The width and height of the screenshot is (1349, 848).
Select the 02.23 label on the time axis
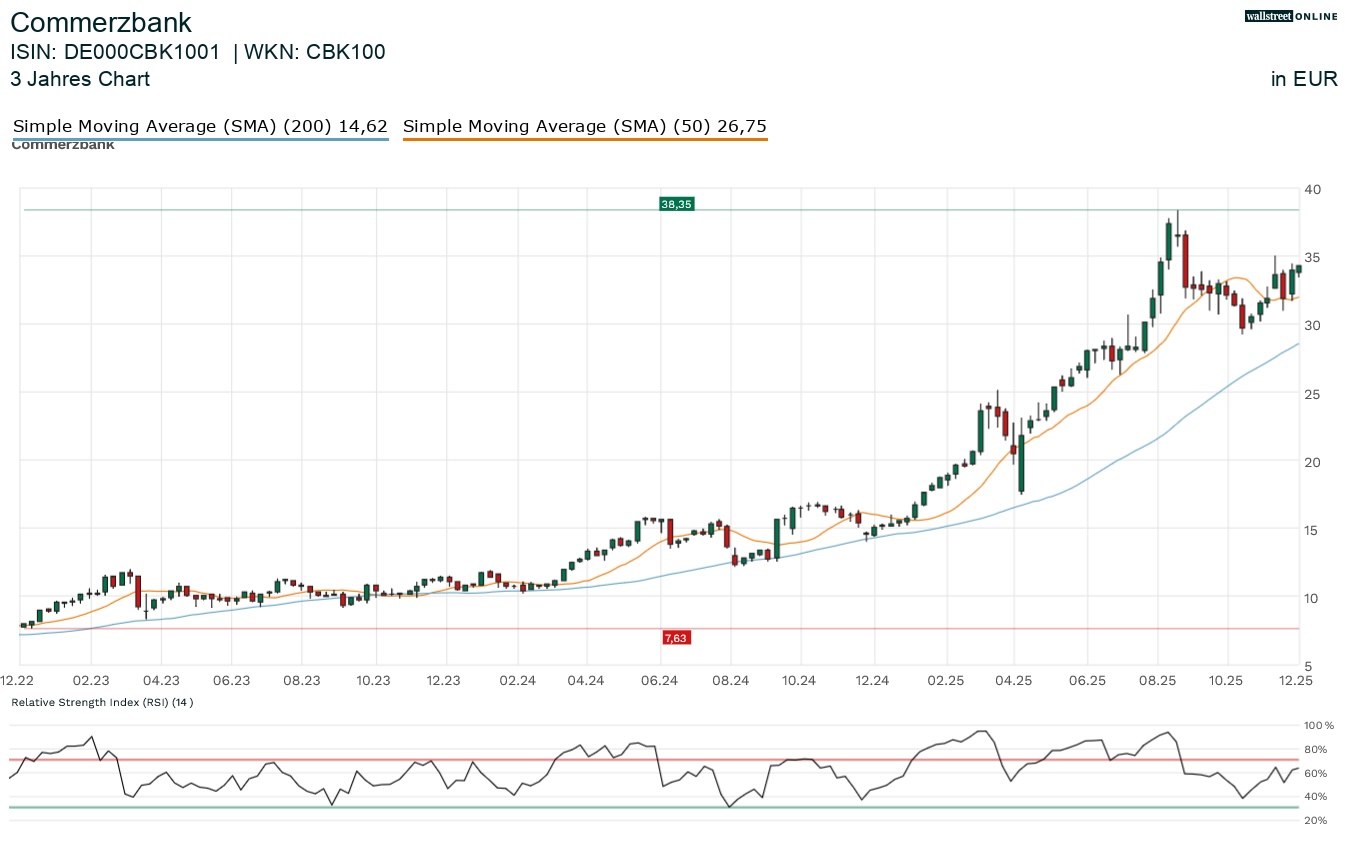pyautogui.click(x=91, y=680)
